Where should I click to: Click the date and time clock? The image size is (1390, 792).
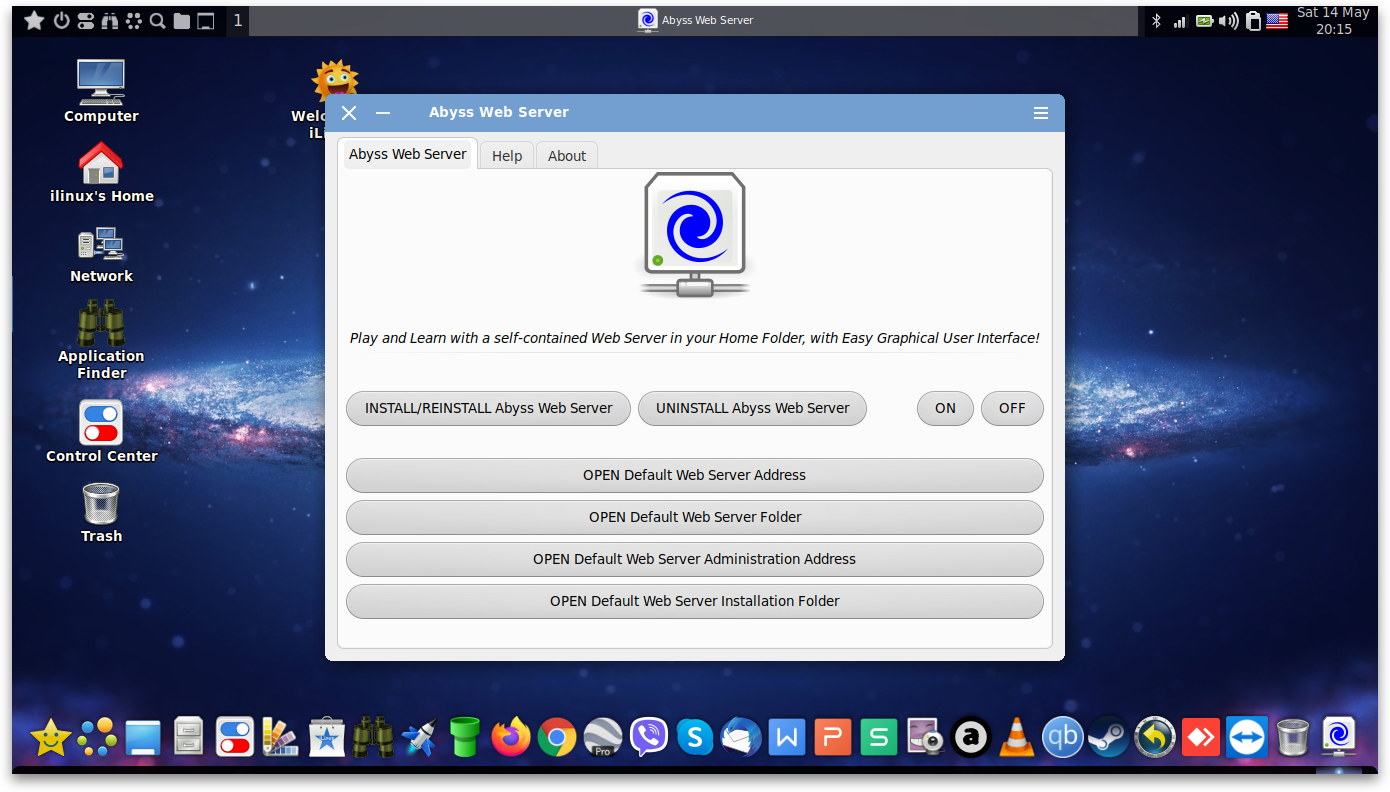tap(1333, 21)
